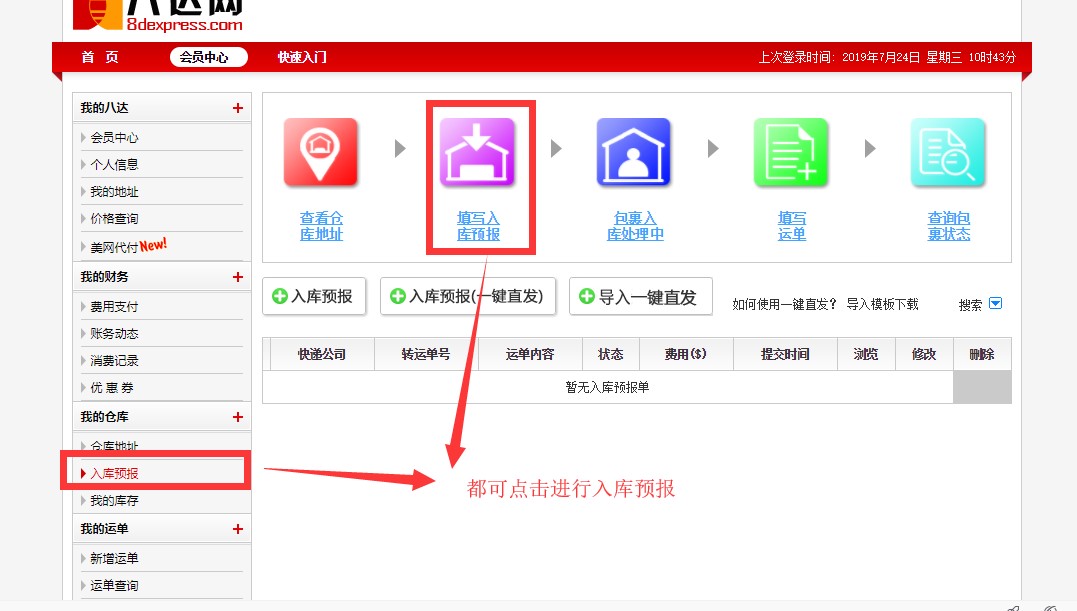Toggle the 我的八达 section plus sign

(x=238, y=108)
